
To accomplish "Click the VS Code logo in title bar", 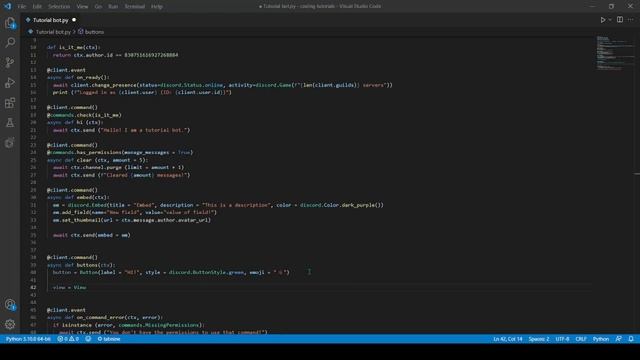I will [8, 6].
